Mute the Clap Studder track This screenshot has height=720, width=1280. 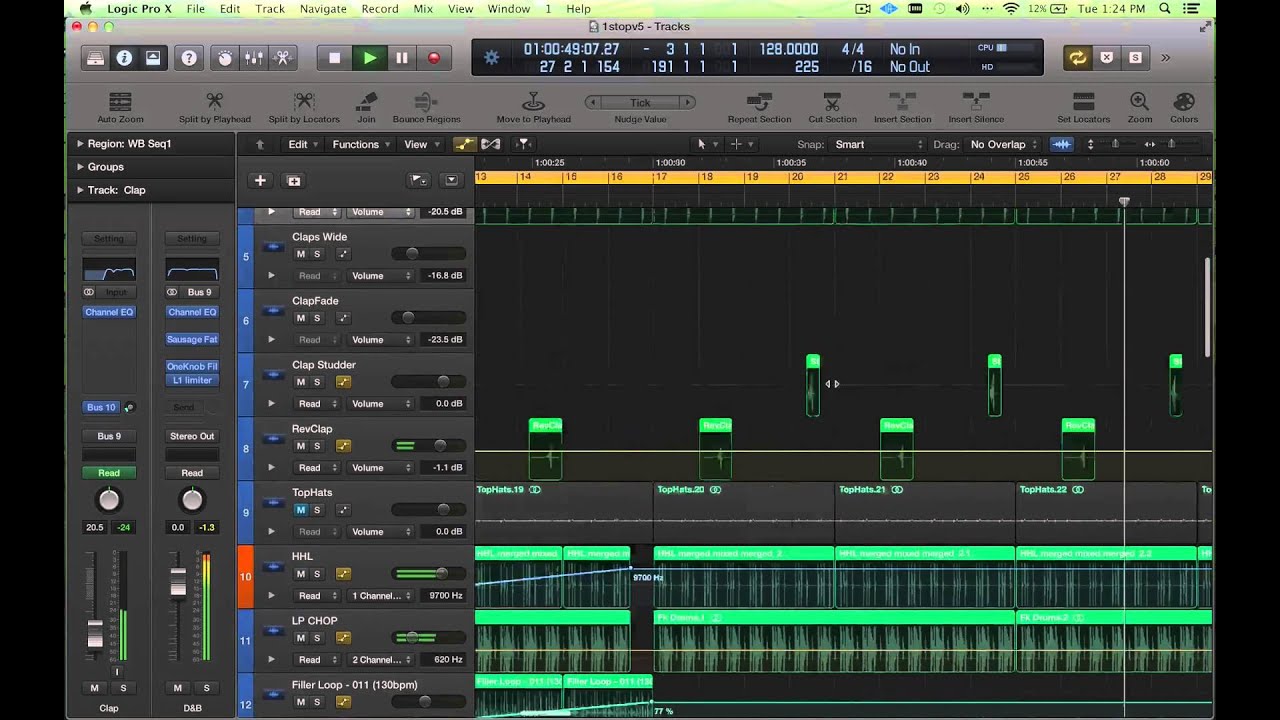(300, 382)
